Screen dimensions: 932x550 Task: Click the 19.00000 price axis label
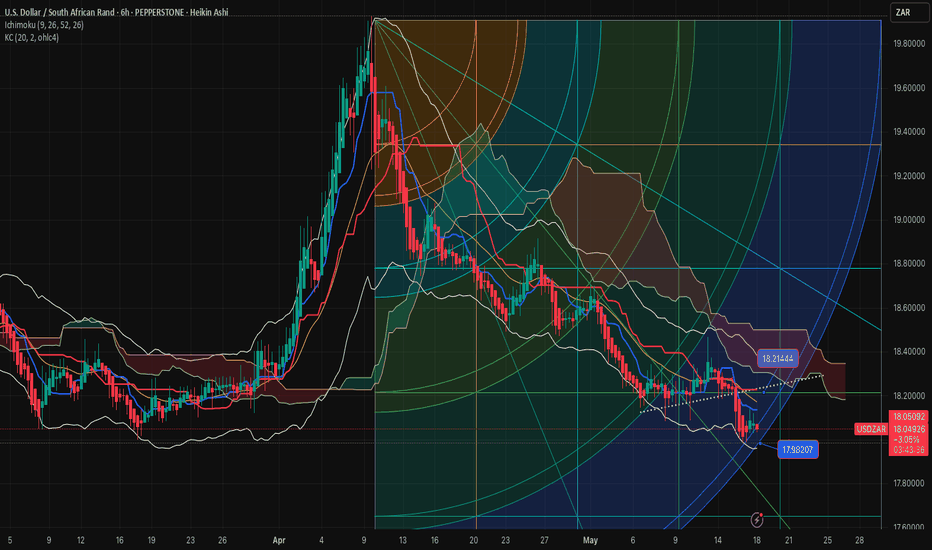(909, 220)
